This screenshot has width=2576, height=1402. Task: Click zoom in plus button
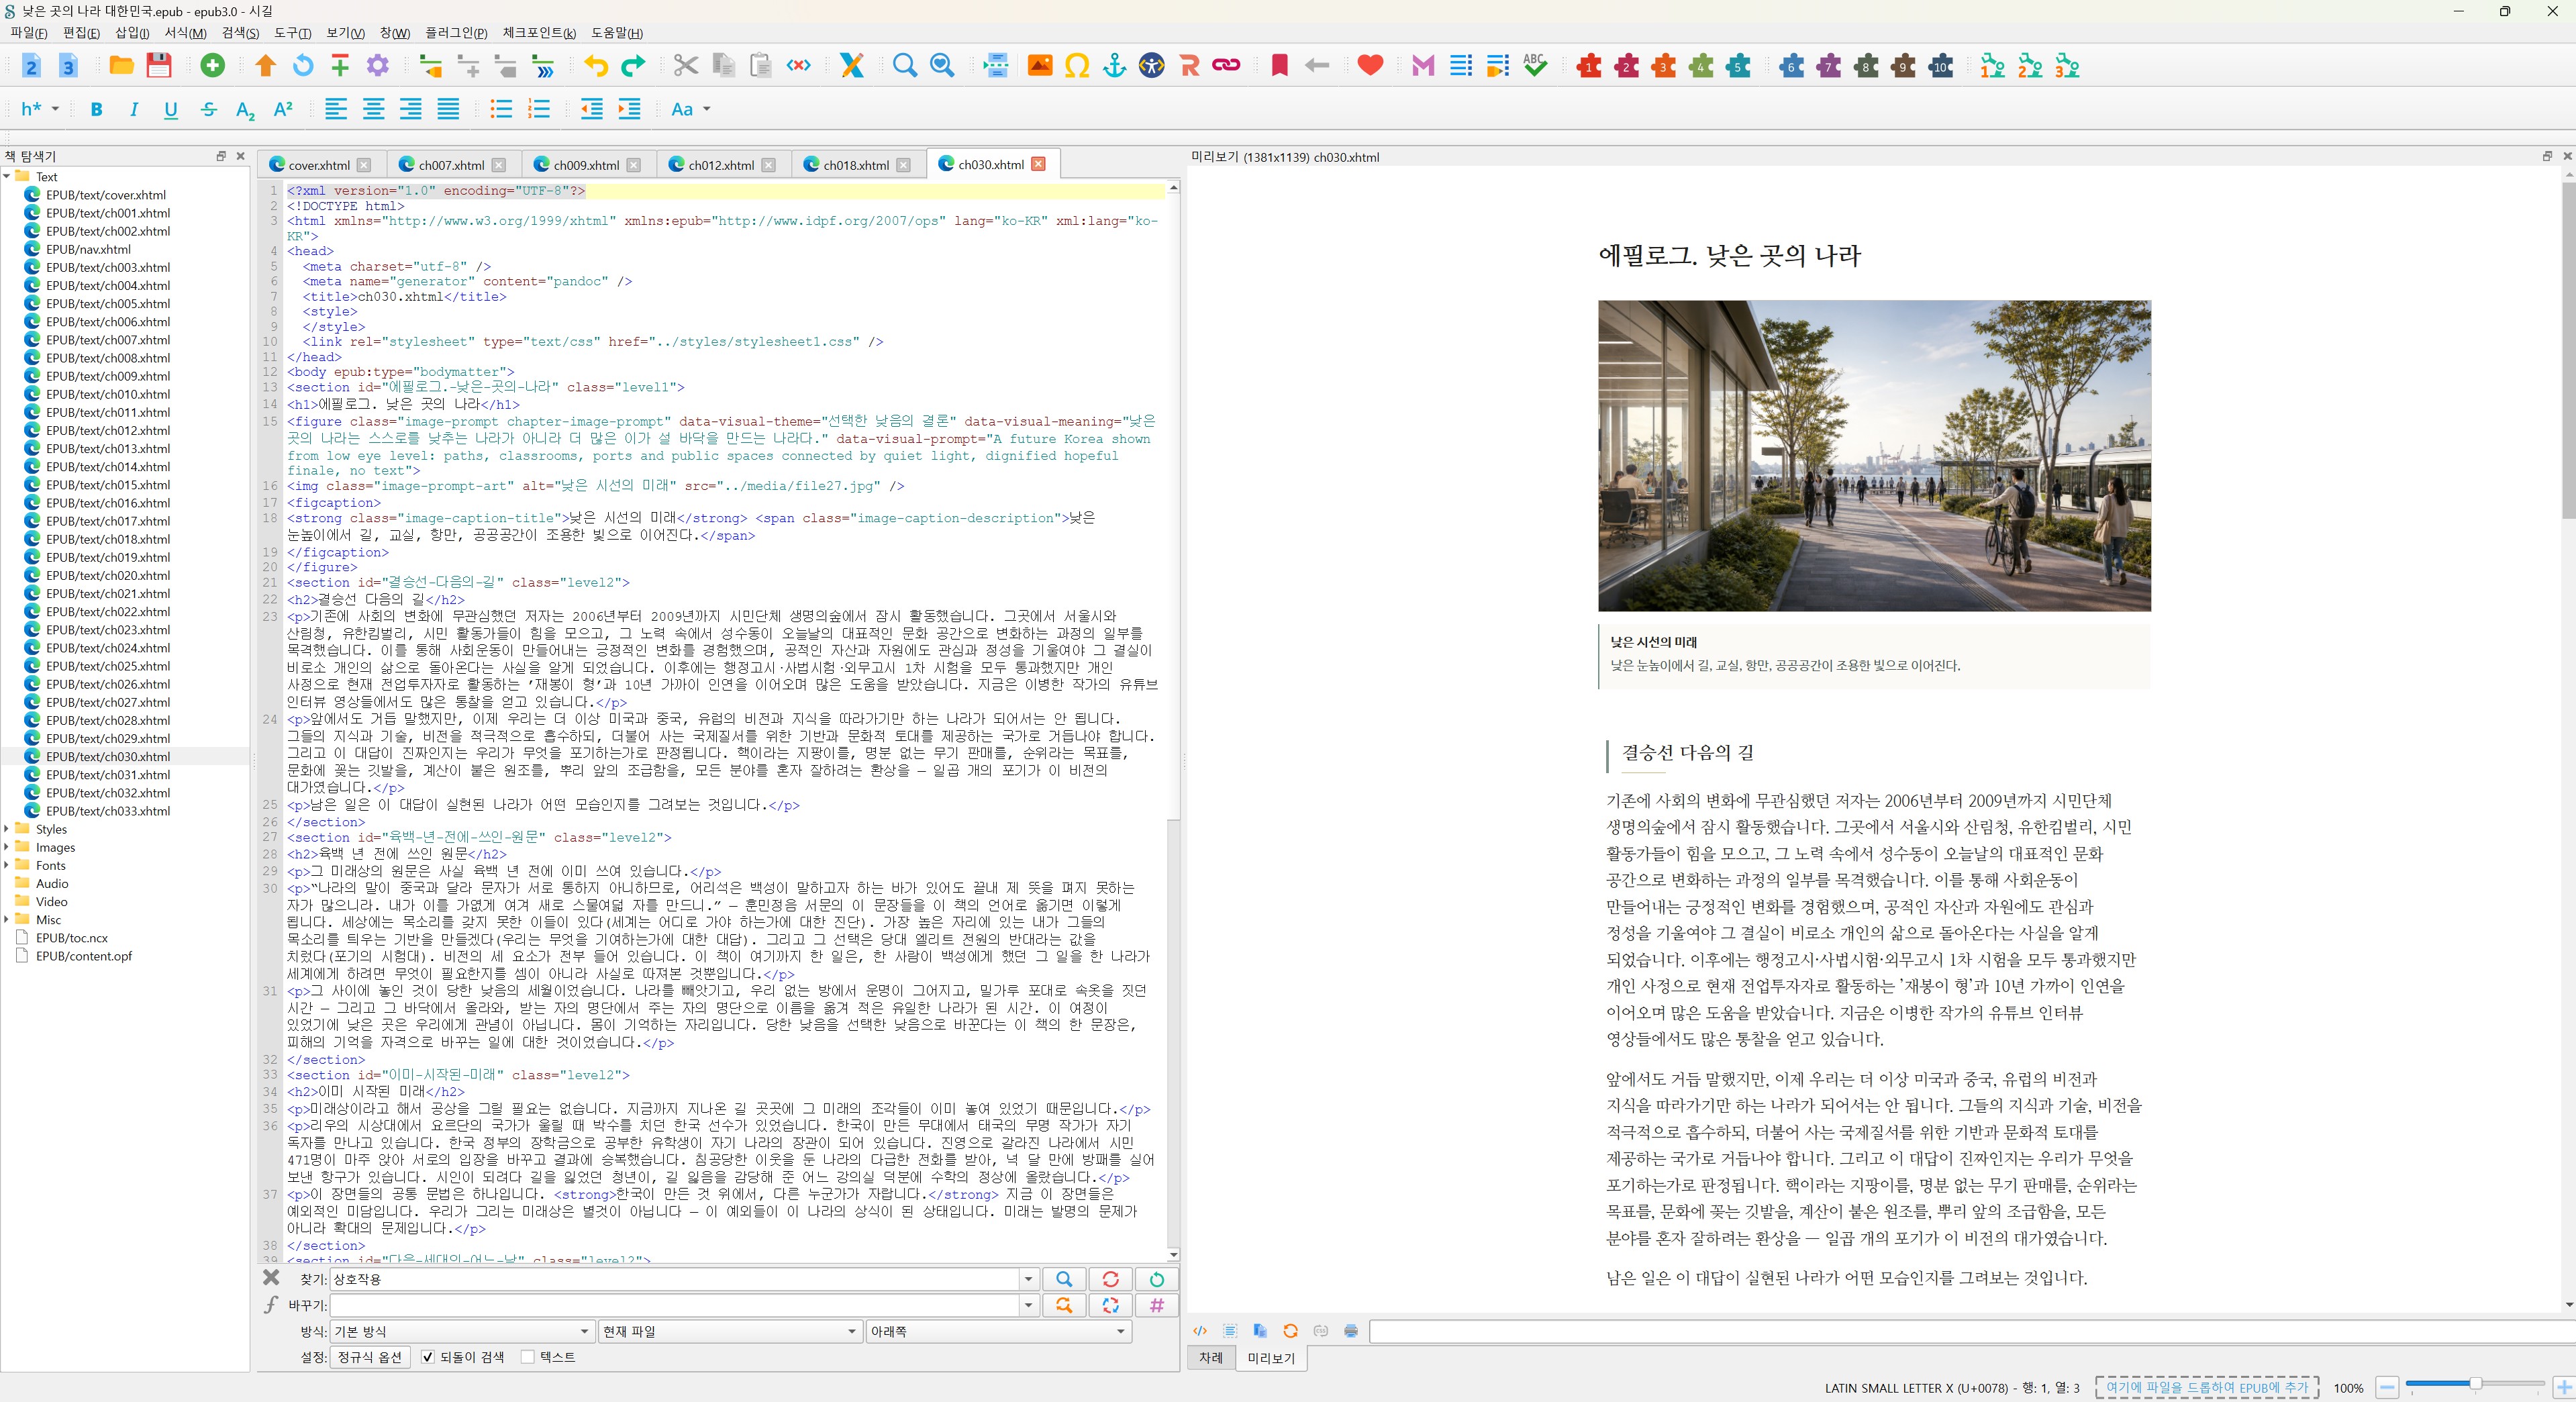[2563, 1388]
